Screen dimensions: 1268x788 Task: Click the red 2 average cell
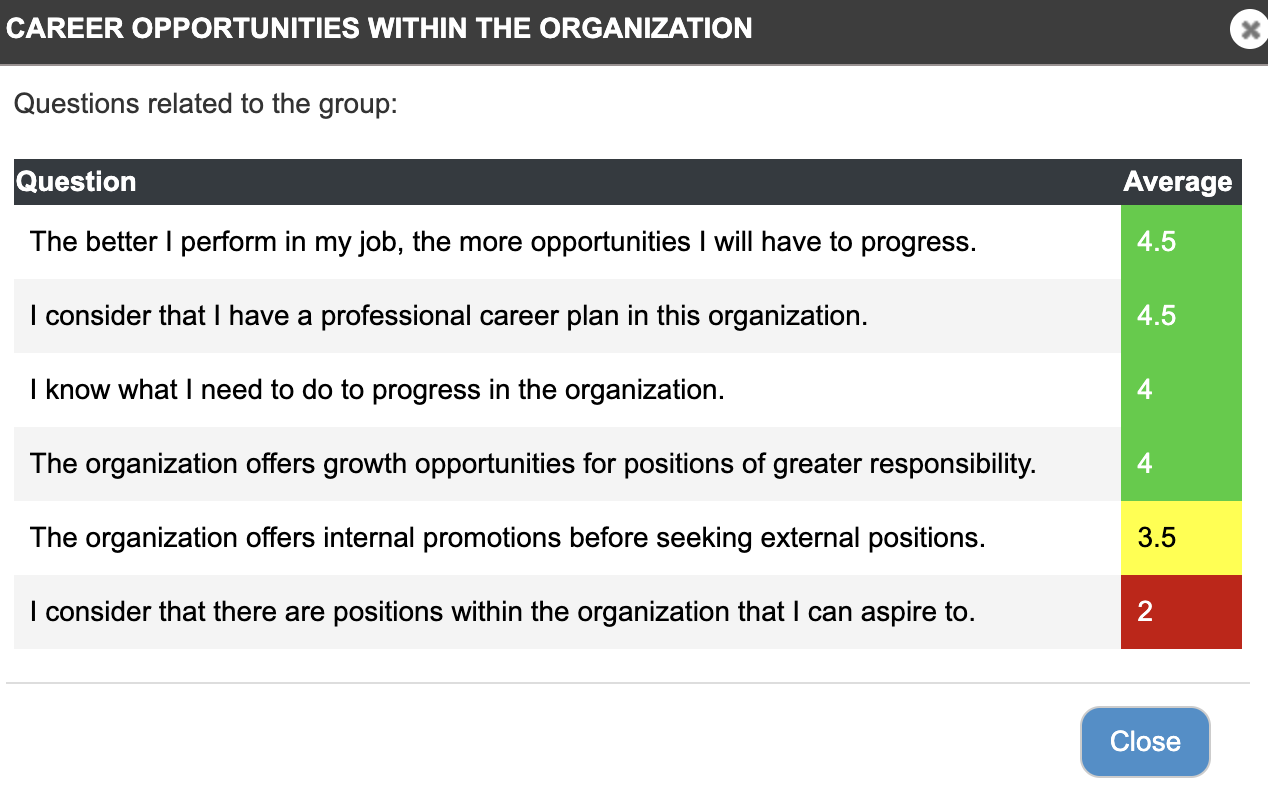[x=1181, y=612]
